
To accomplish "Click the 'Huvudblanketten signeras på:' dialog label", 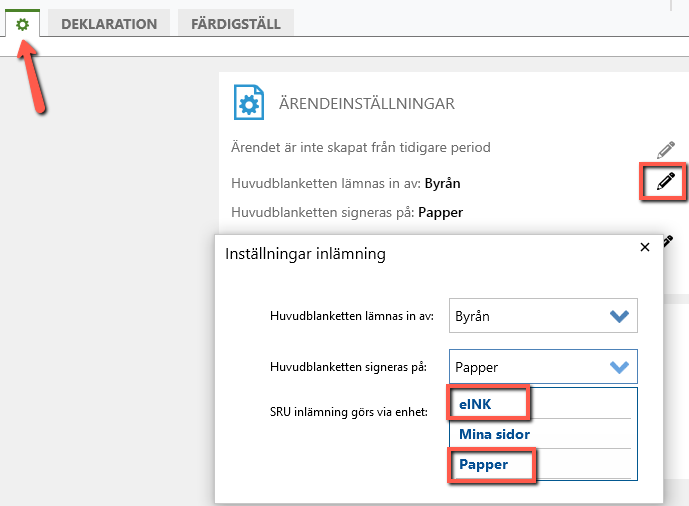I will pos(348,367).
